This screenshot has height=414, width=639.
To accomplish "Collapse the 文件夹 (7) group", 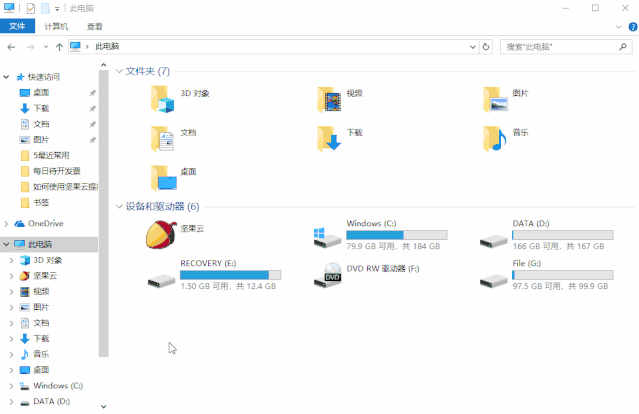I will 119,71.
